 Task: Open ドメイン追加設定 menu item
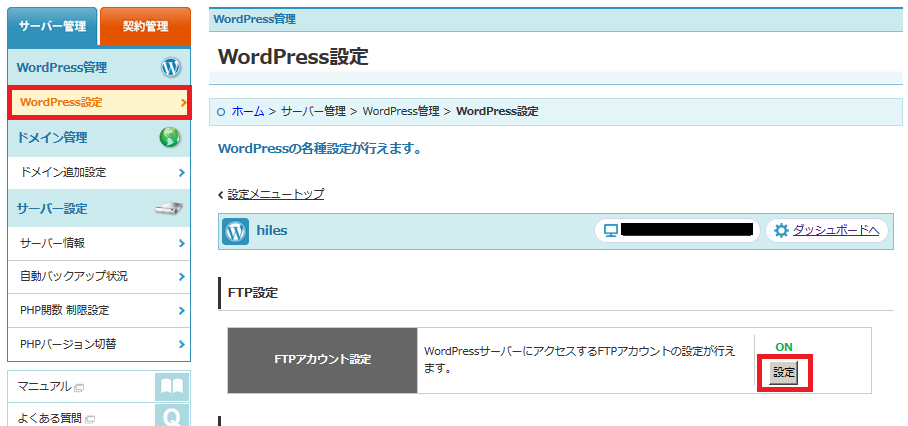[99, 172]
